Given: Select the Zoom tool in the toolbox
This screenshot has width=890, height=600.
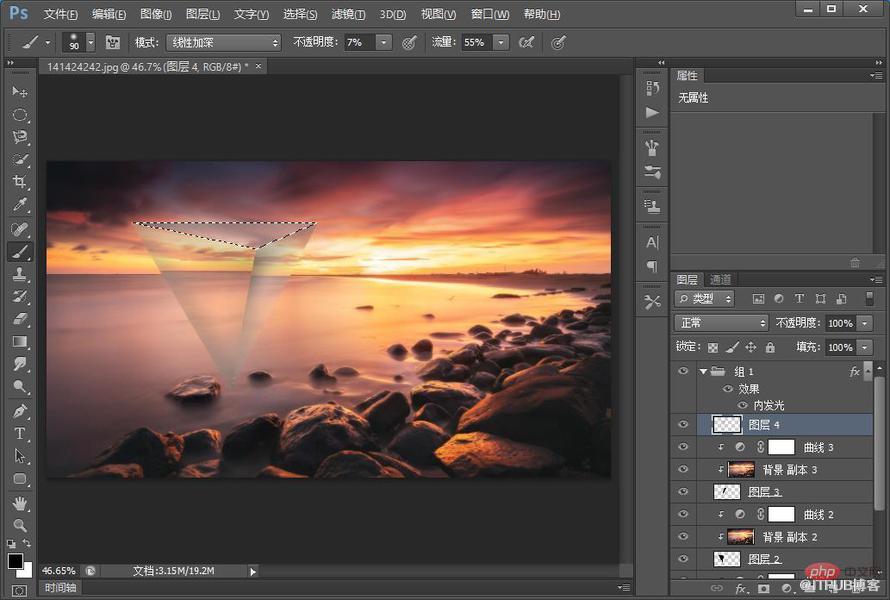Looking at the screenshot, I should coord(19,525).
